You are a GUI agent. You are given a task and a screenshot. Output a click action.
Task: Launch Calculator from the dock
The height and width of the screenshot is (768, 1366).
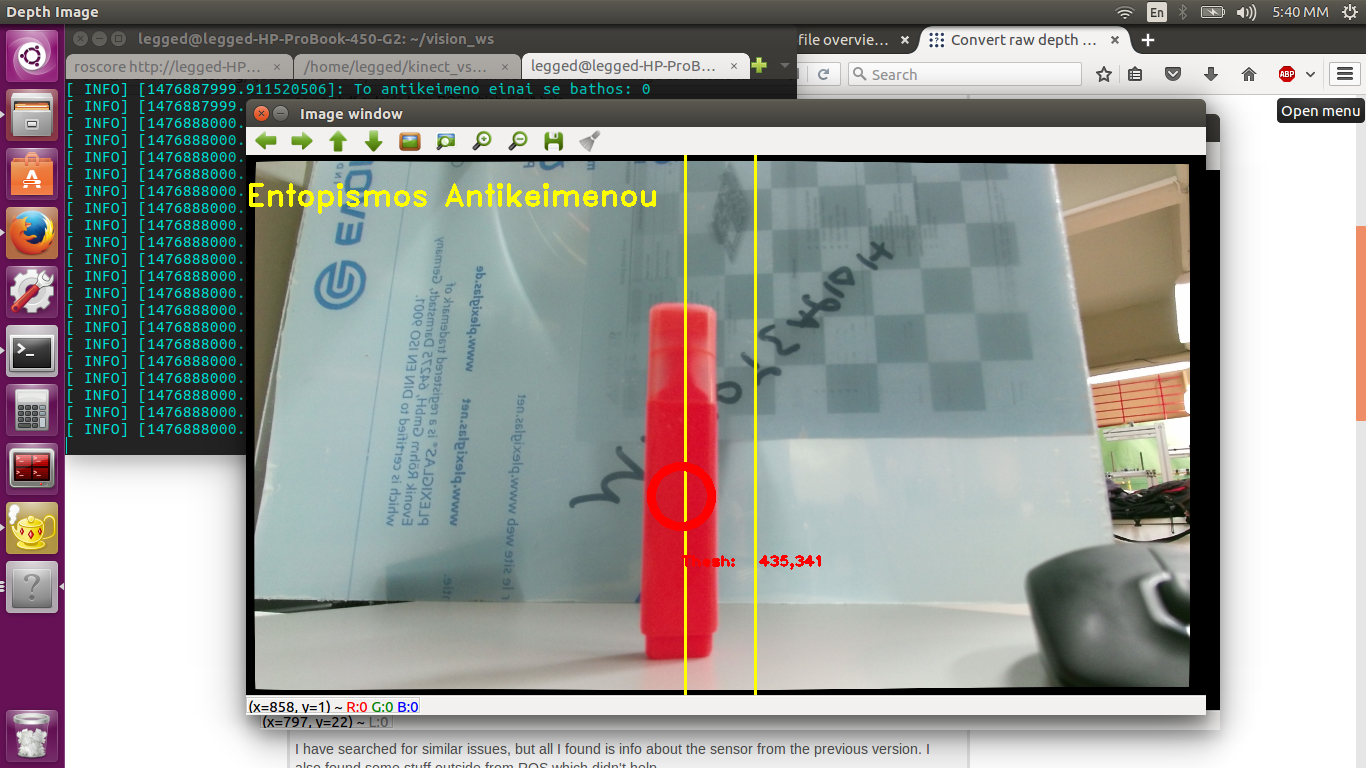click(32, 409)
